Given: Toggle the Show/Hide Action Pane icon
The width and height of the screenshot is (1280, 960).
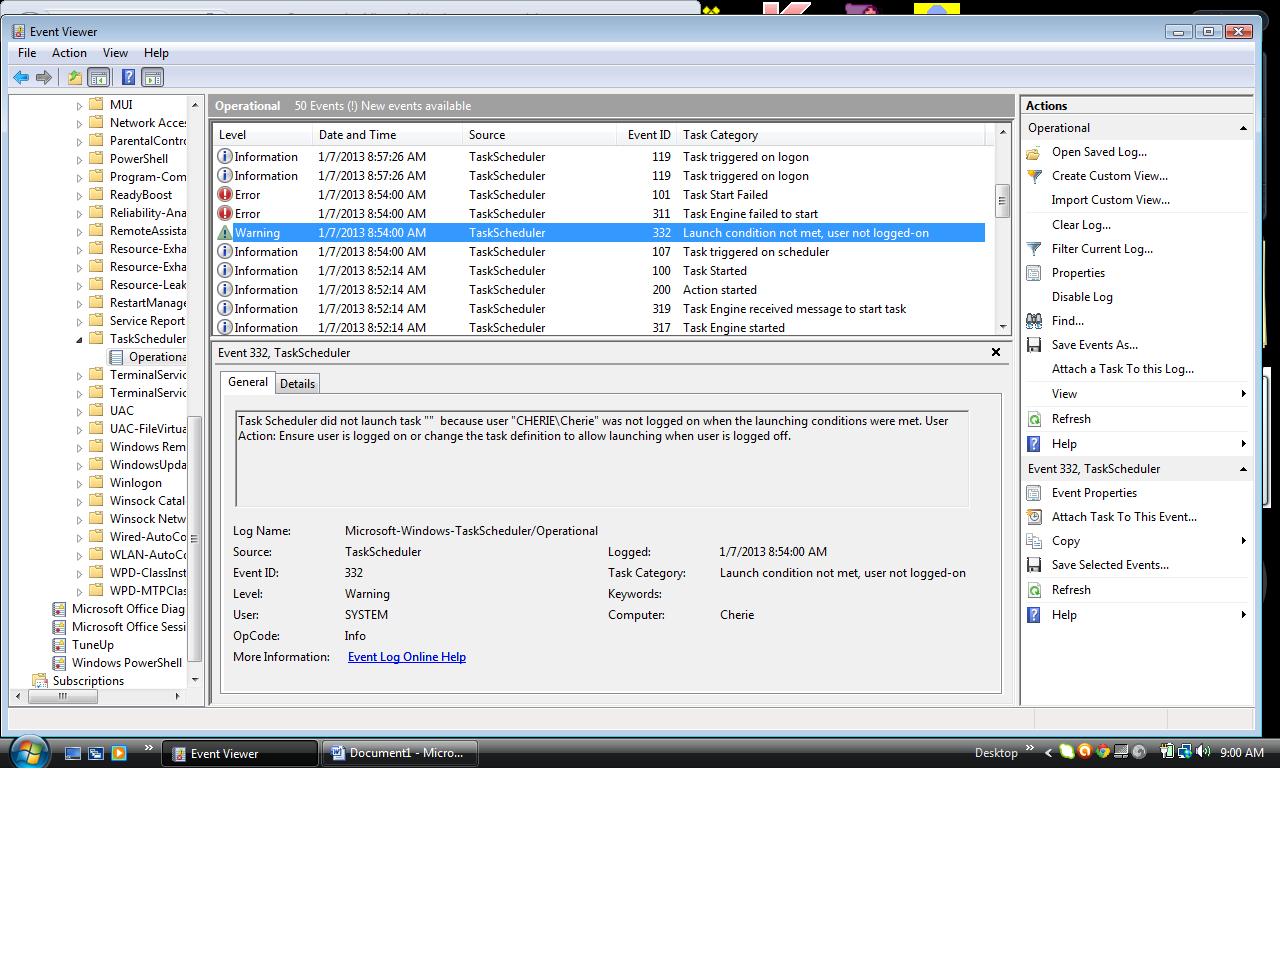Looking at the screenshot, I should pyautogui.click(x=152, y=77).
